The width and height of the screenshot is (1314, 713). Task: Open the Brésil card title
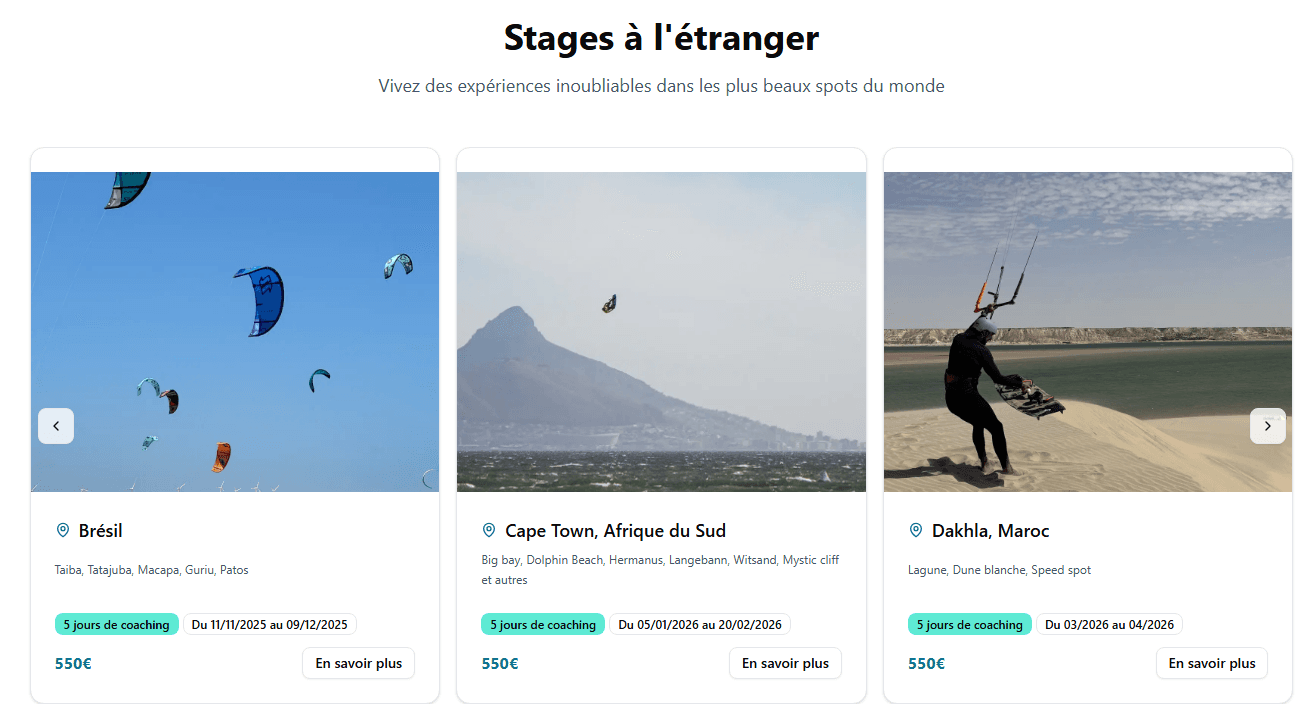[101, 531]
